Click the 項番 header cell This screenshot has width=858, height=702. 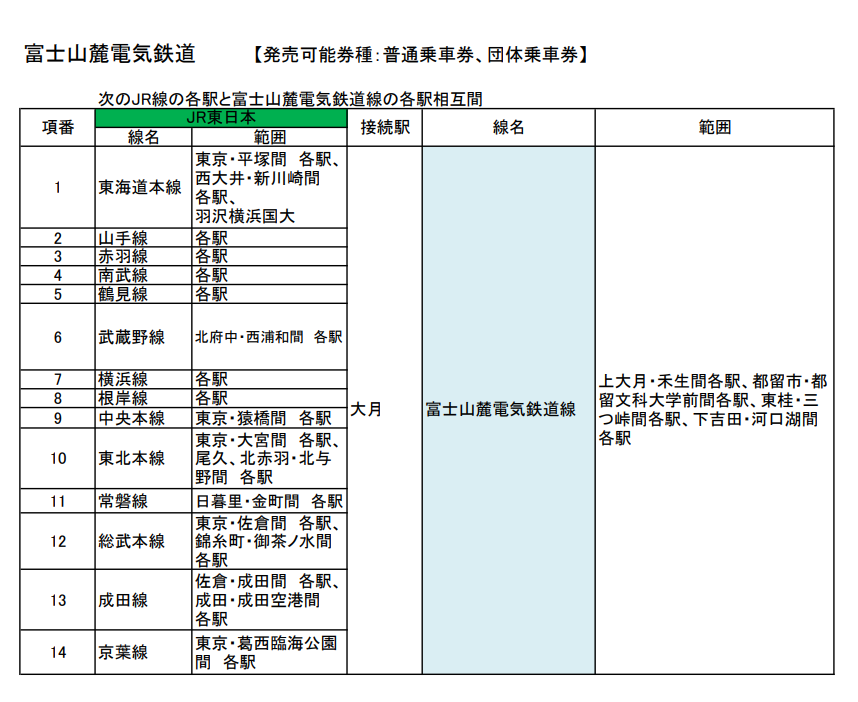[57, 127]
